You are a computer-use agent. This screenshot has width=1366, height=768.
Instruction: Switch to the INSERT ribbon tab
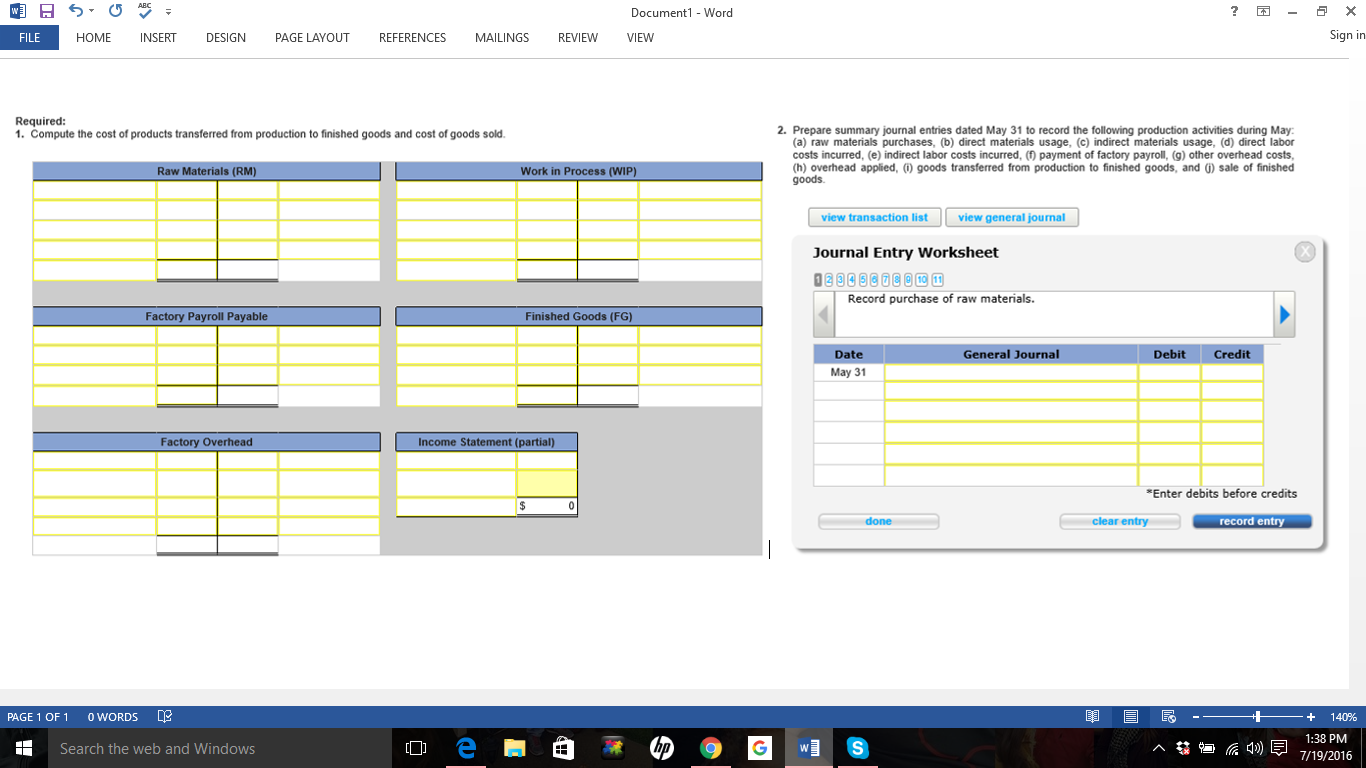pos(158,38)
